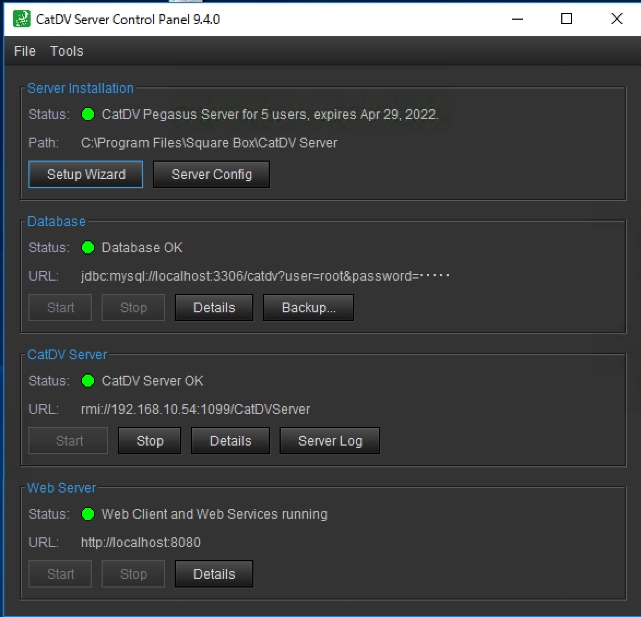Click the 'Web Server' section heading
This screenshot has width=641, height=617.
click(x=61, y=488)
